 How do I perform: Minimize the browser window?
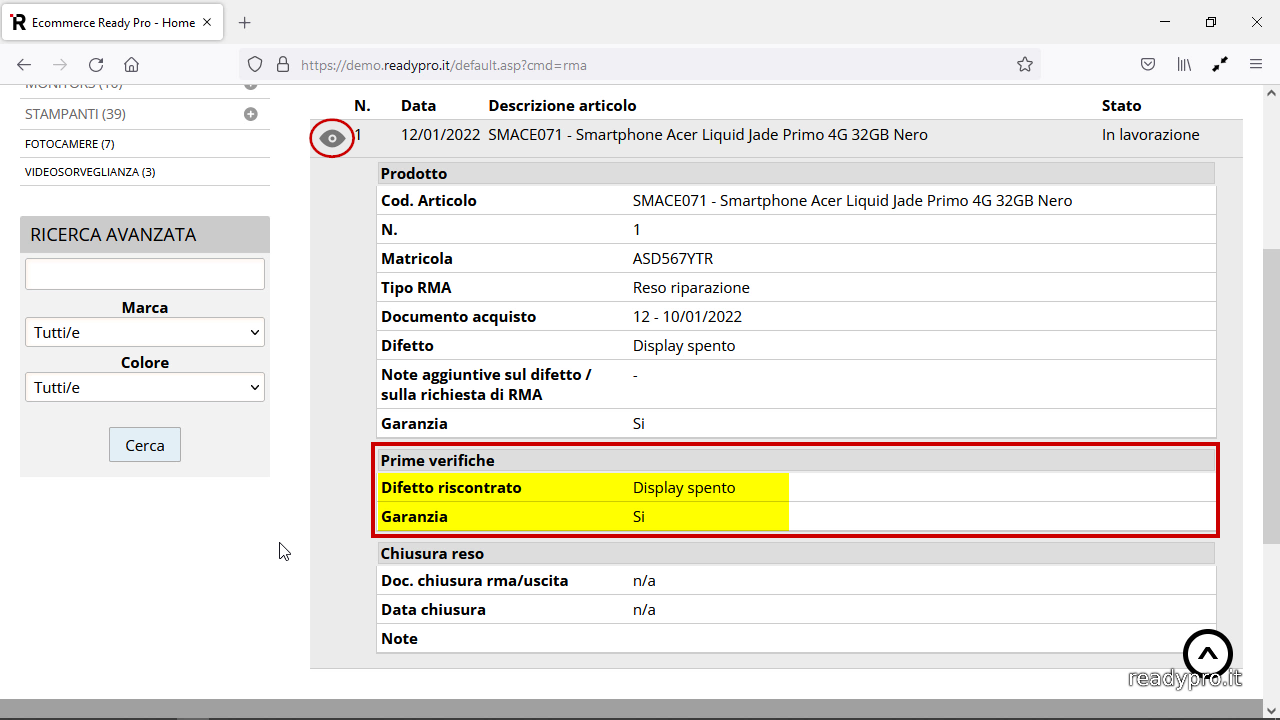(x=1165, y=22)
